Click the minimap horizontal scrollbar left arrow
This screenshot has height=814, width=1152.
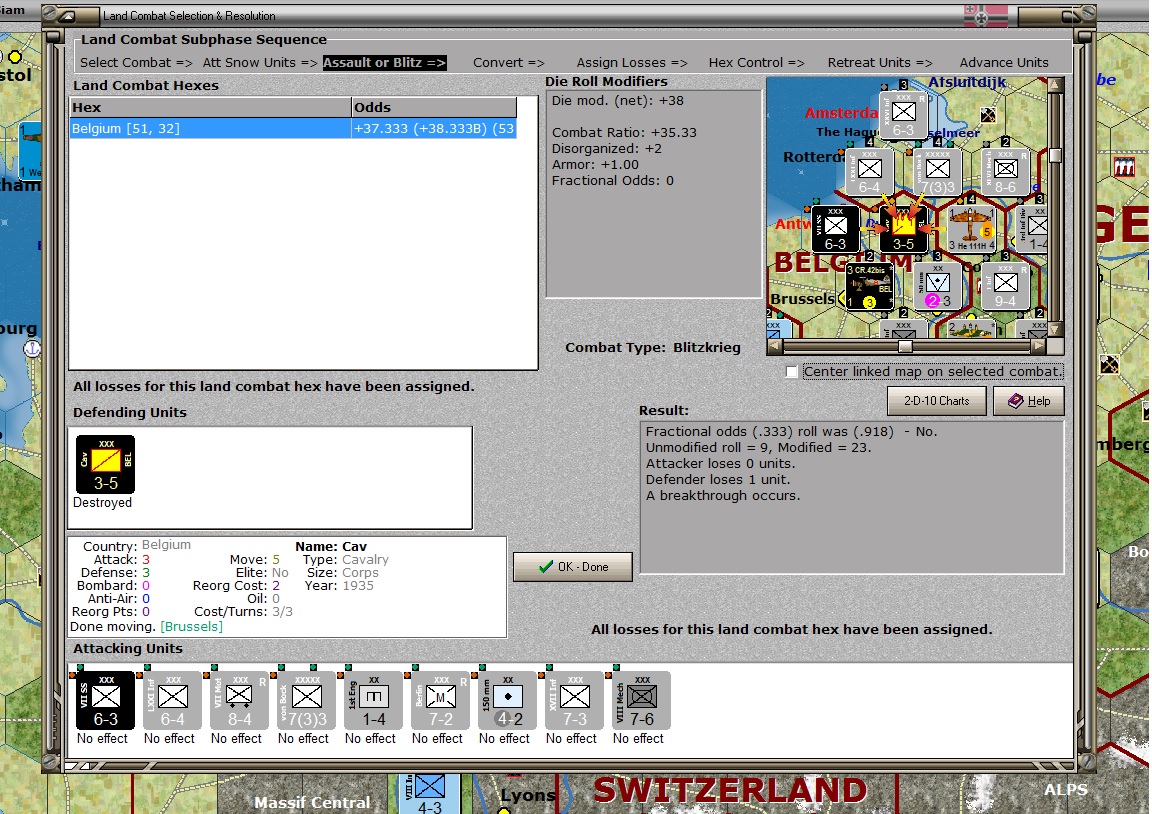coord(774,345)
